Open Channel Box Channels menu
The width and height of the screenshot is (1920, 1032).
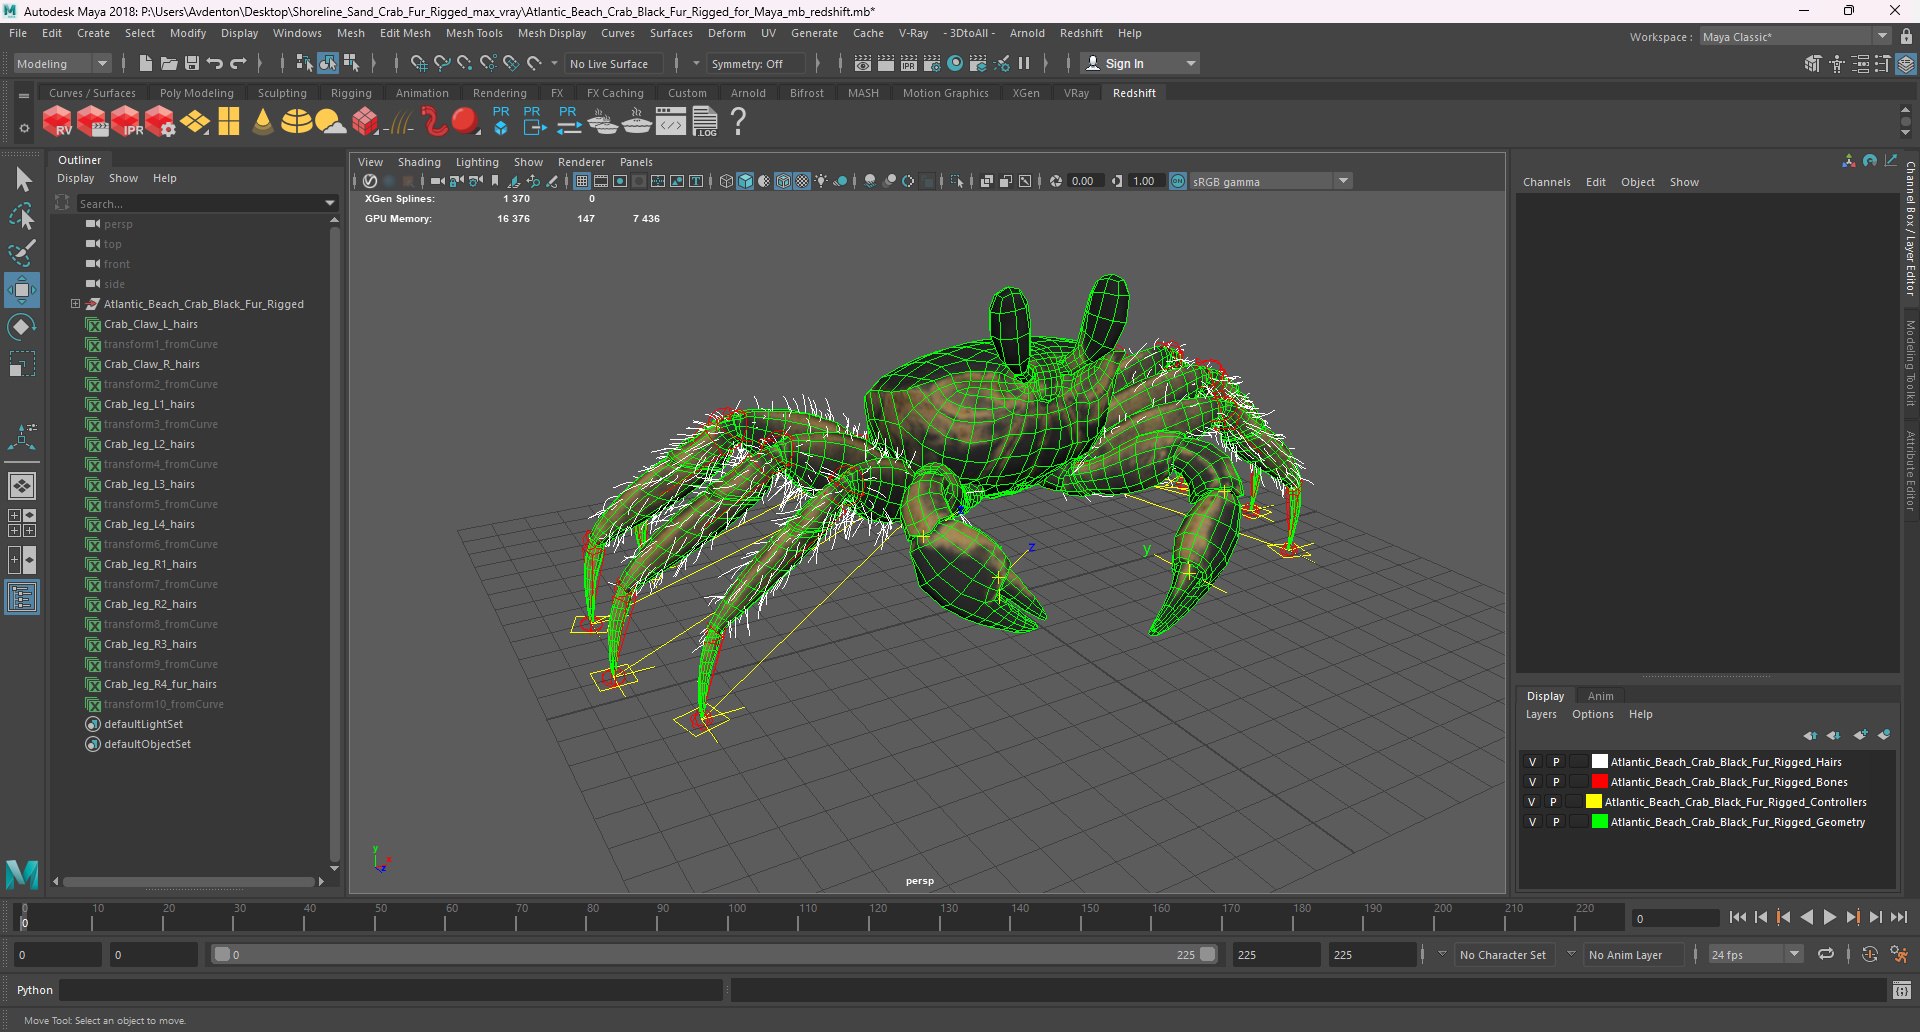(x=1546, y=182)
